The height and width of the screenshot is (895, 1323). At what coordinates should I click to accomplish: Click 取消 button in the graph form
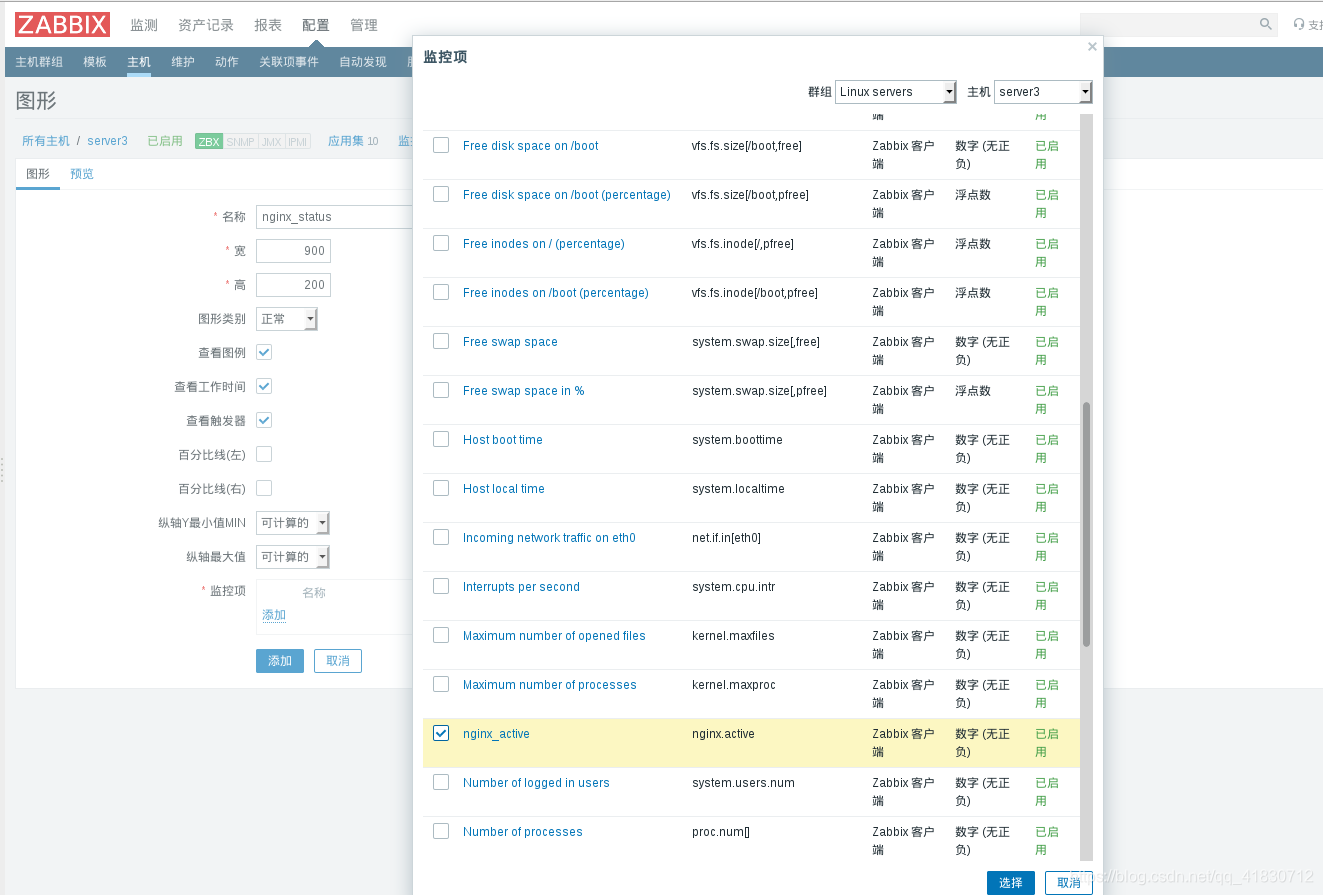338,661
